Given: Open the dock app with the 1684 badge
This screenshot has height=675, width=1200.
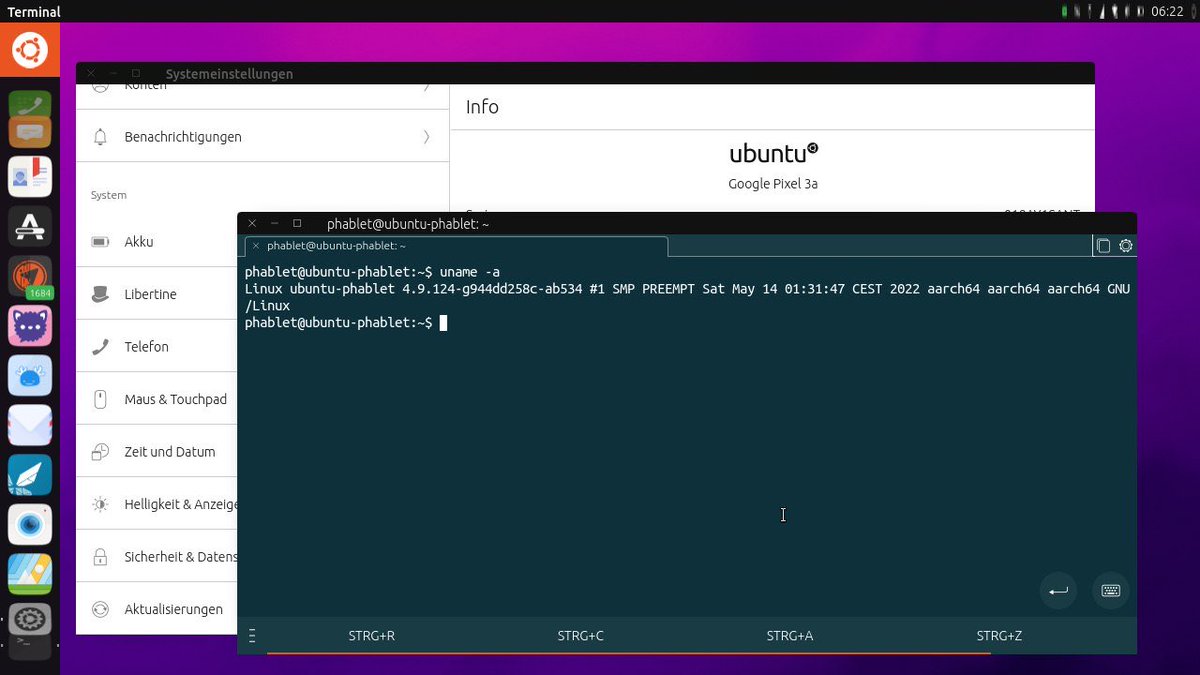Looking at the screenshot, I should (30, 277).
